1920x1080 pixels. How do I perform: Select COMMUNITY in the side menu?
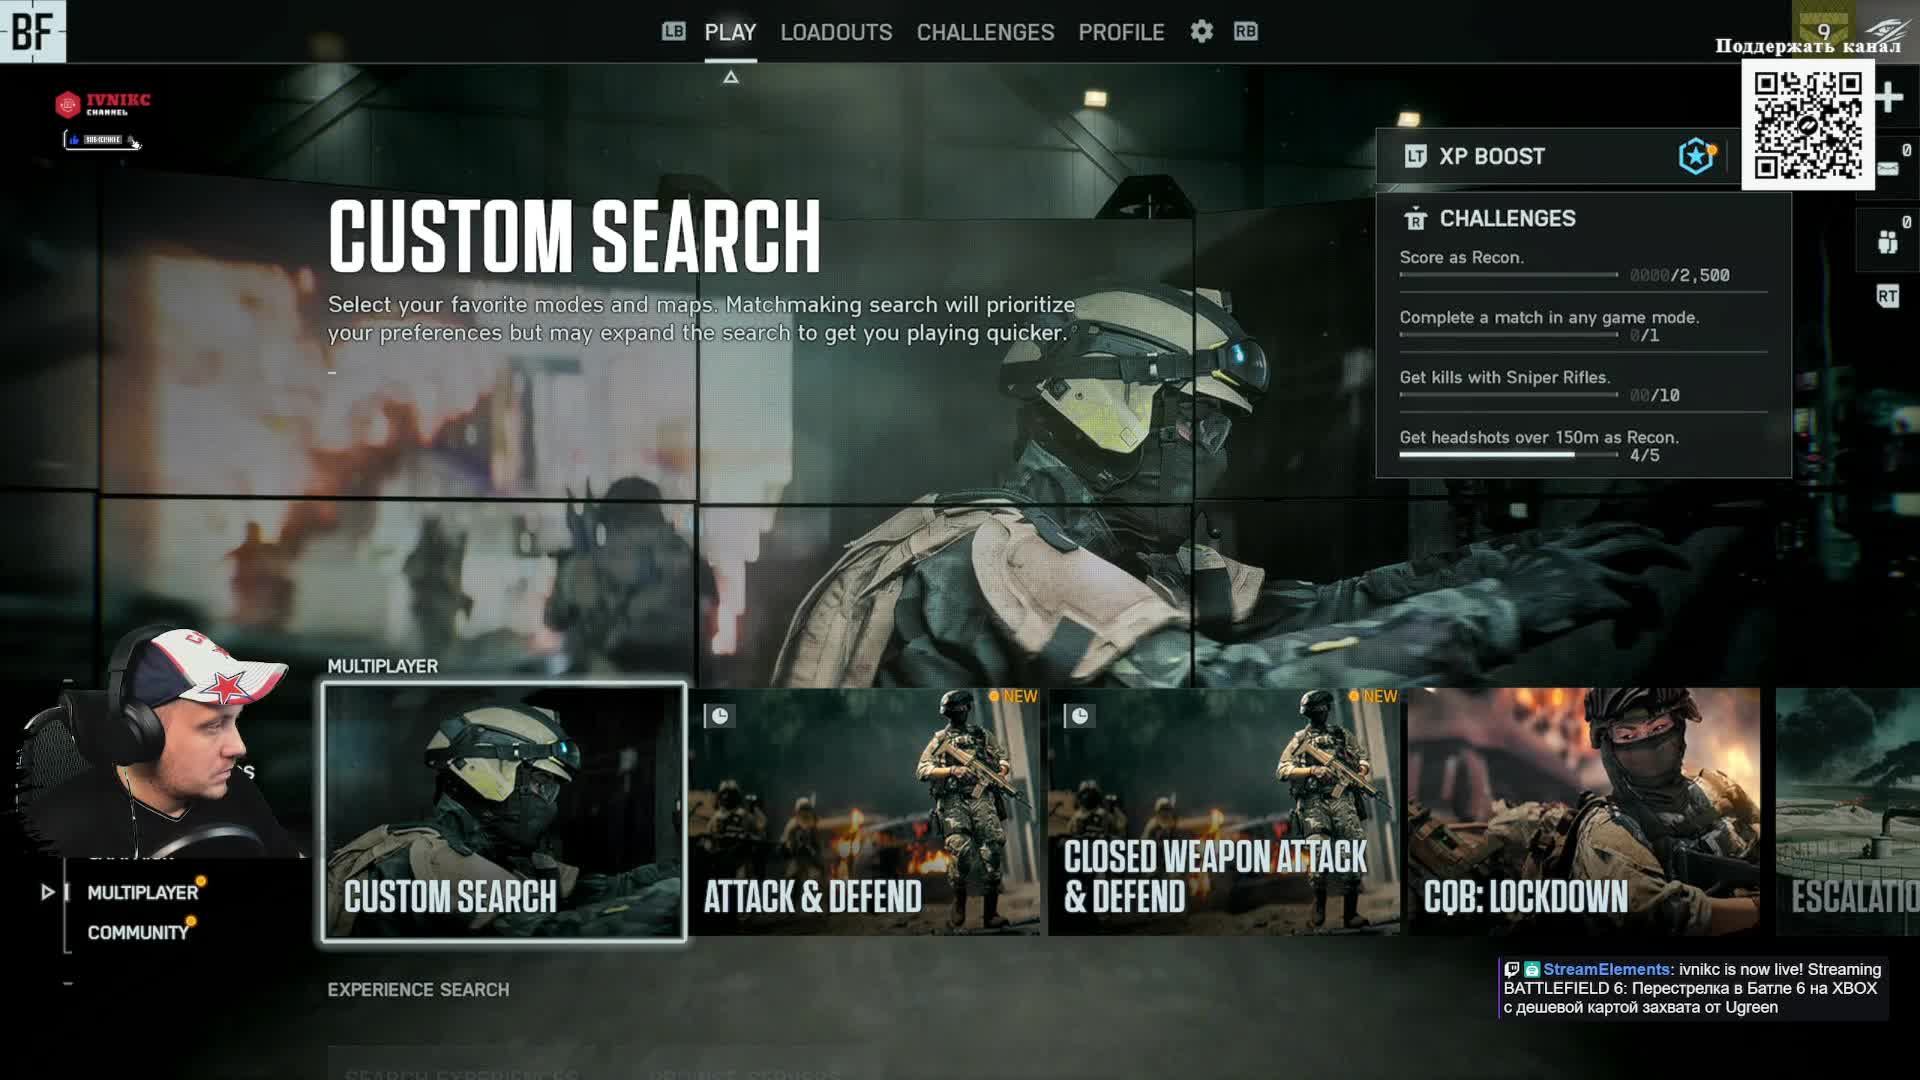click(x=138, y=932)
